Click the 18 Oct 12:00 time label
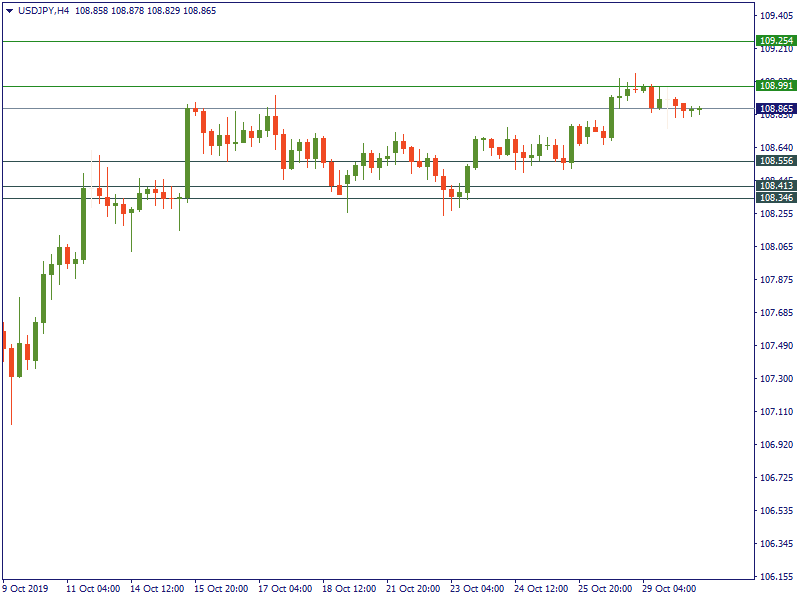800x600 pixels. point(350,589)
